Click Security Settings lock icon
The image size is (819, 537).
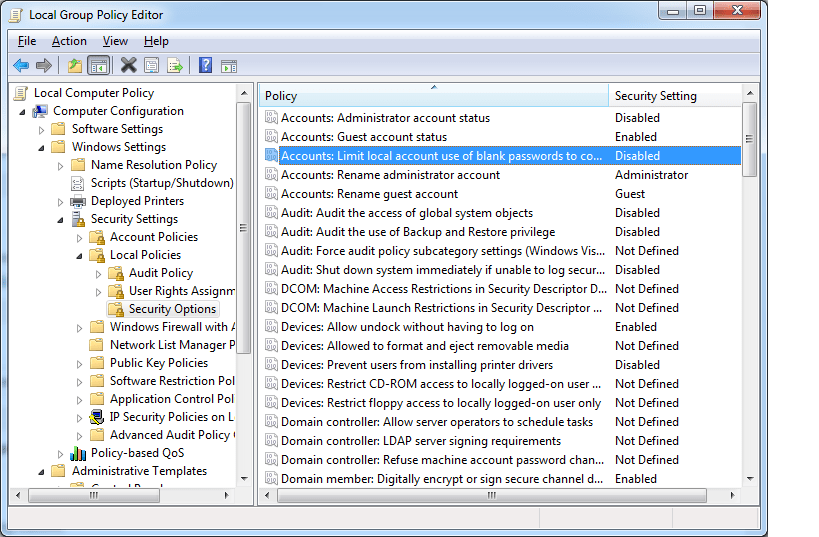78,219
